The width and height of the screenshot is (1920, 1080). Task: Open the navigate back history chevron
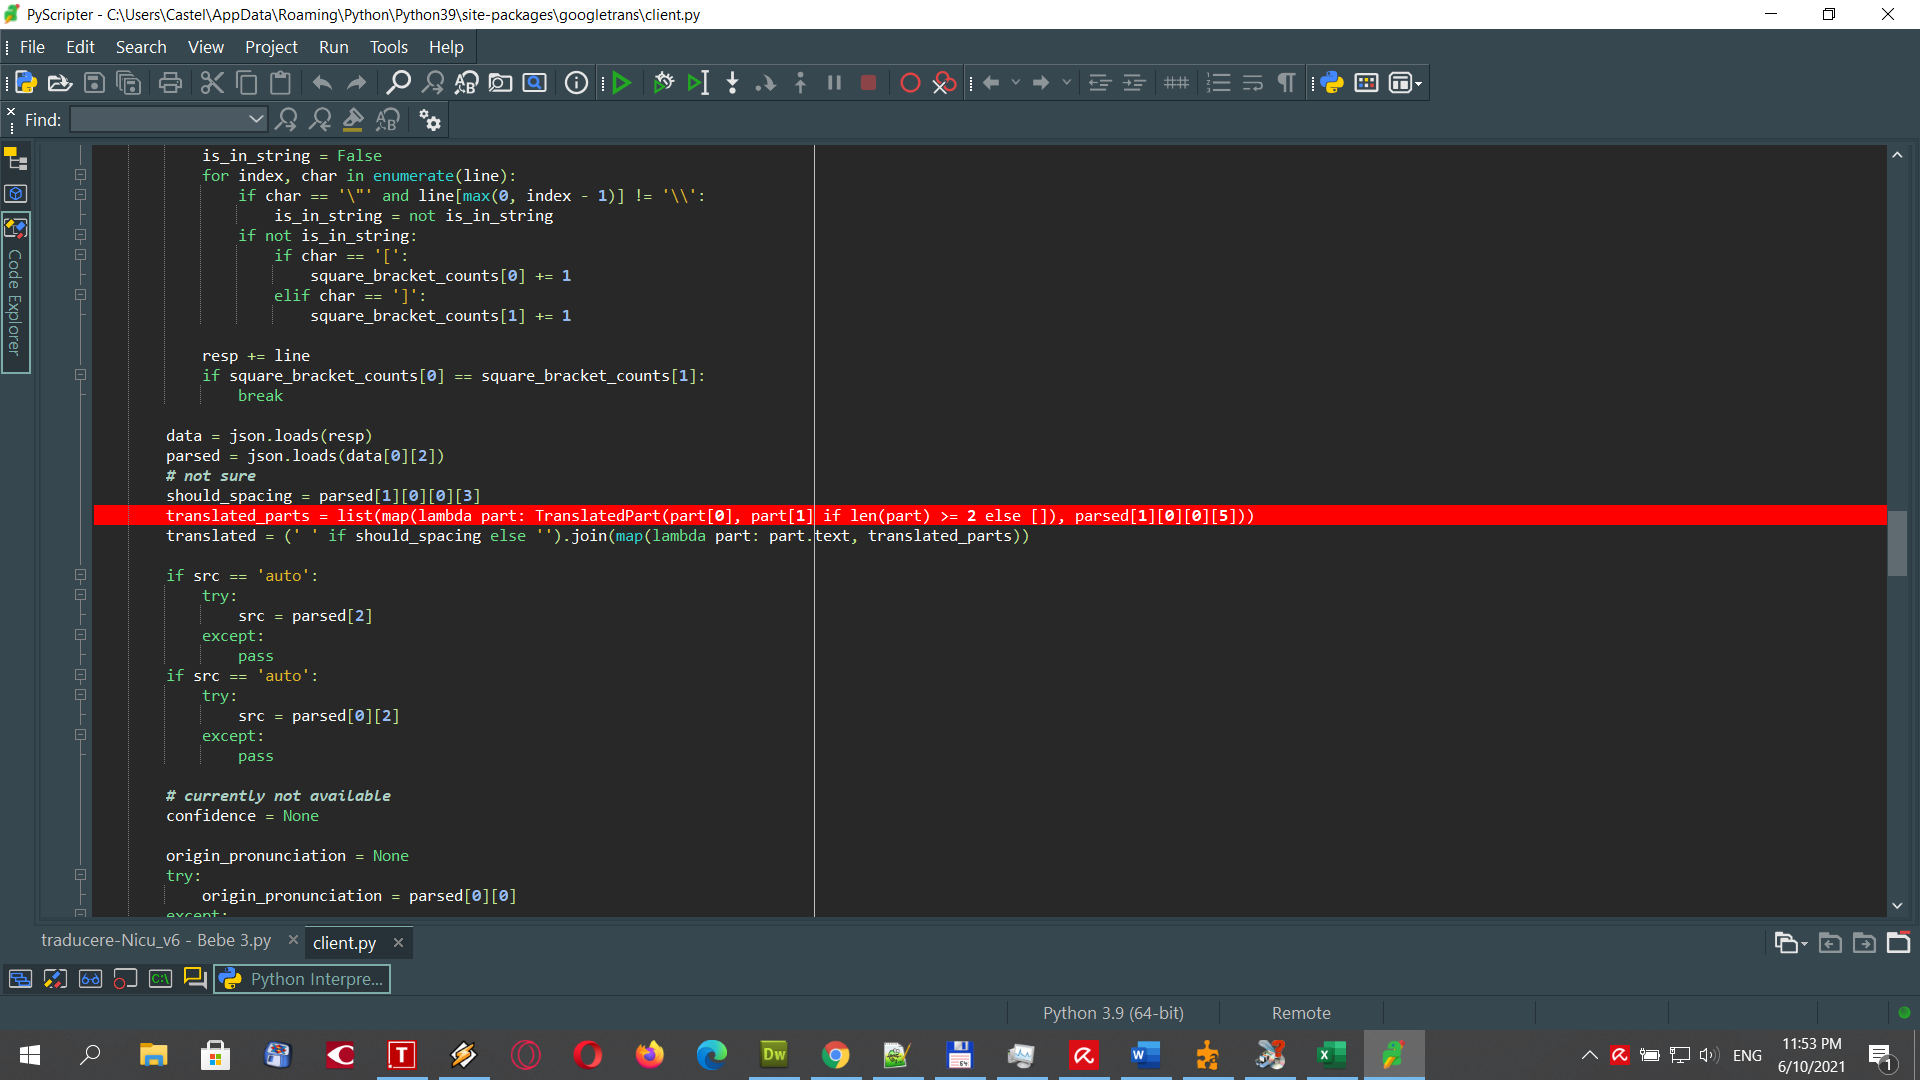pos(1016,82)
